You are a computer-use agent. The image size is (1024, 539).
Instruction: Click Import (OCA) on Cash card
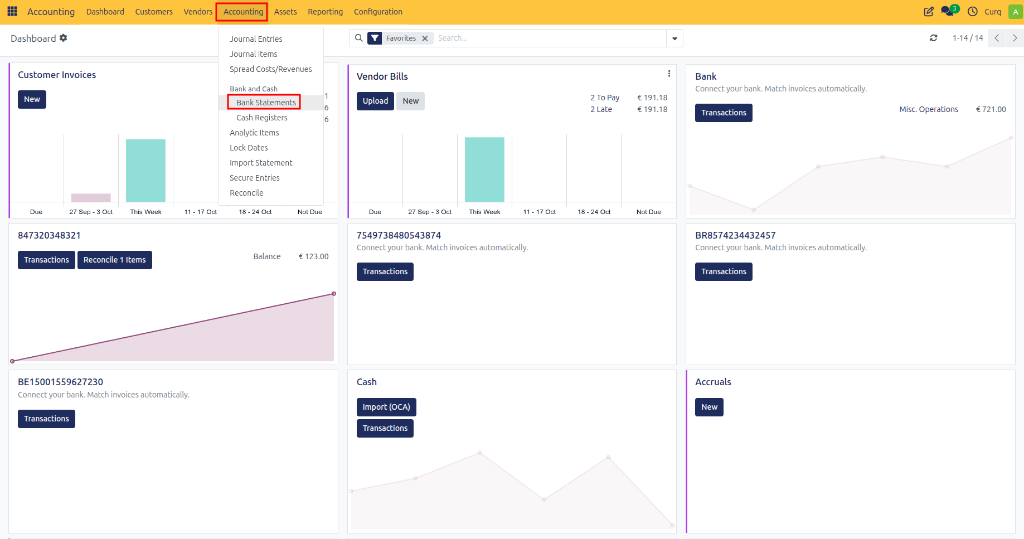387,407
